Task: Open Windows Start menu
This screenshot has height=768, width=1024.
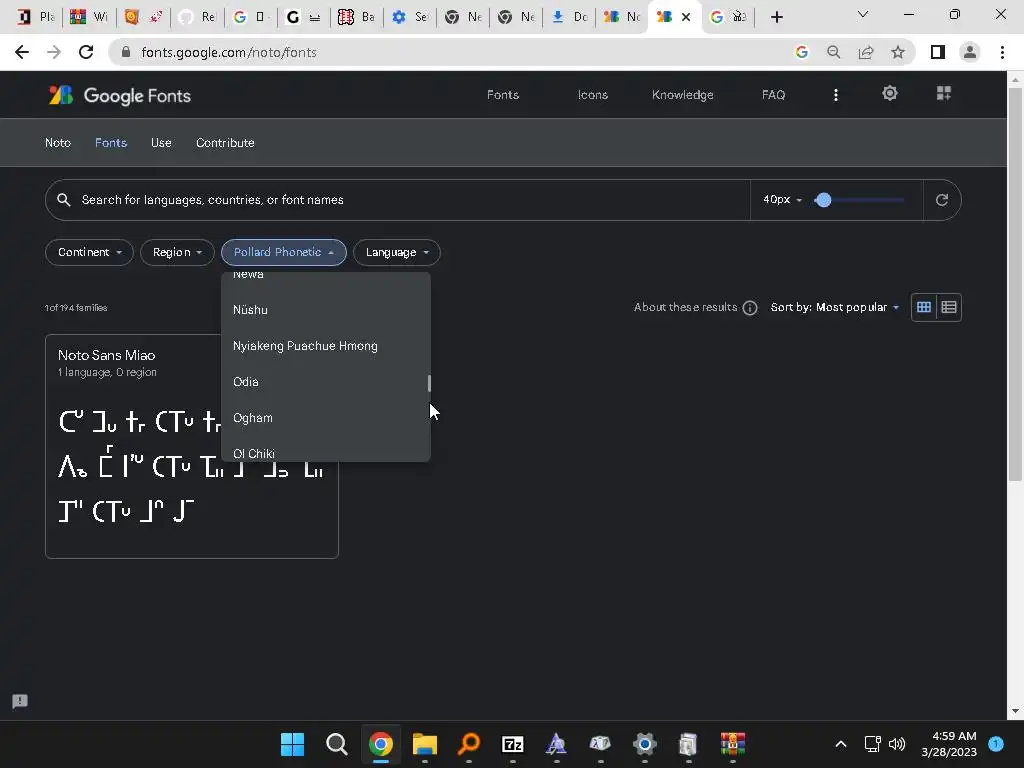Action: click(292, 744)
